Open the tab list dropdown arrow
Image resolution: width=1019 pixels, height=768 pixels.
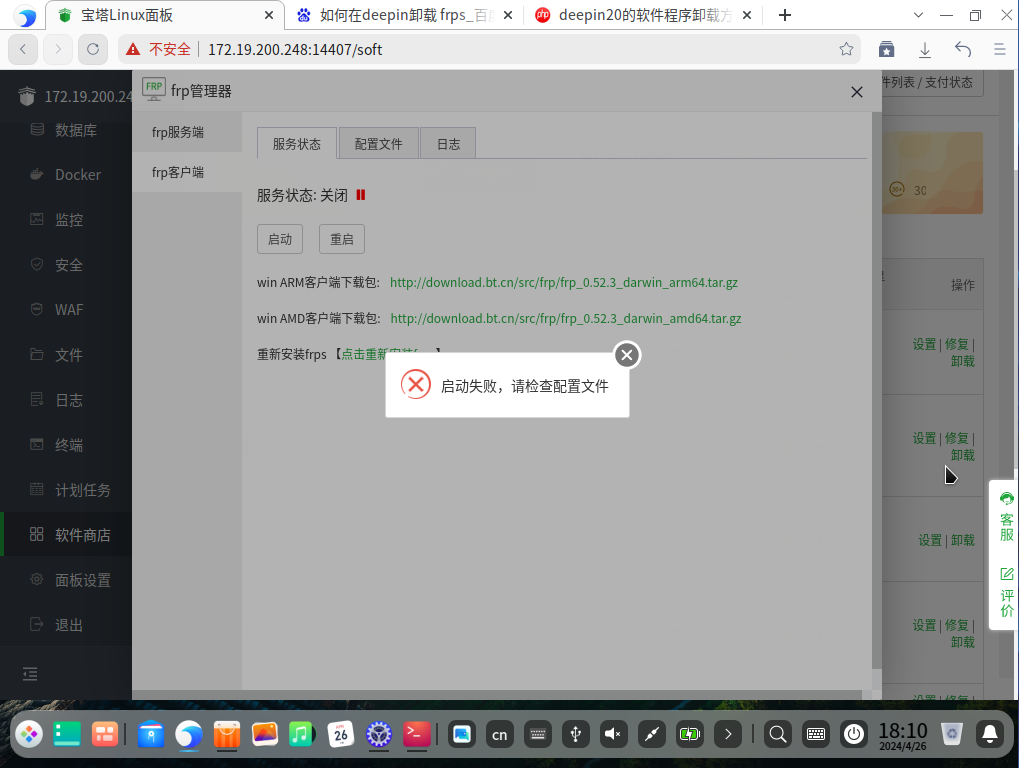pyautogui.click(x=918, y=15)
